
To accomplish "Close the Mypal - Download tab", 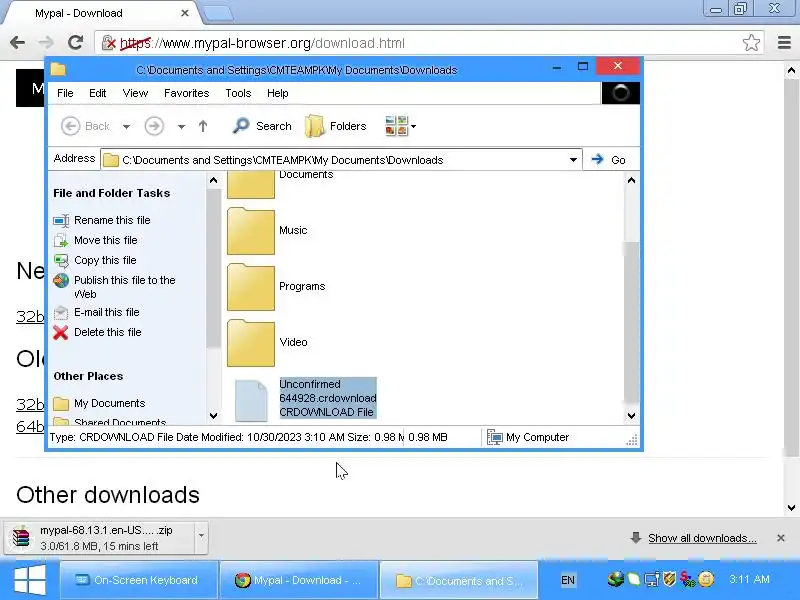I will pos(185,13).
